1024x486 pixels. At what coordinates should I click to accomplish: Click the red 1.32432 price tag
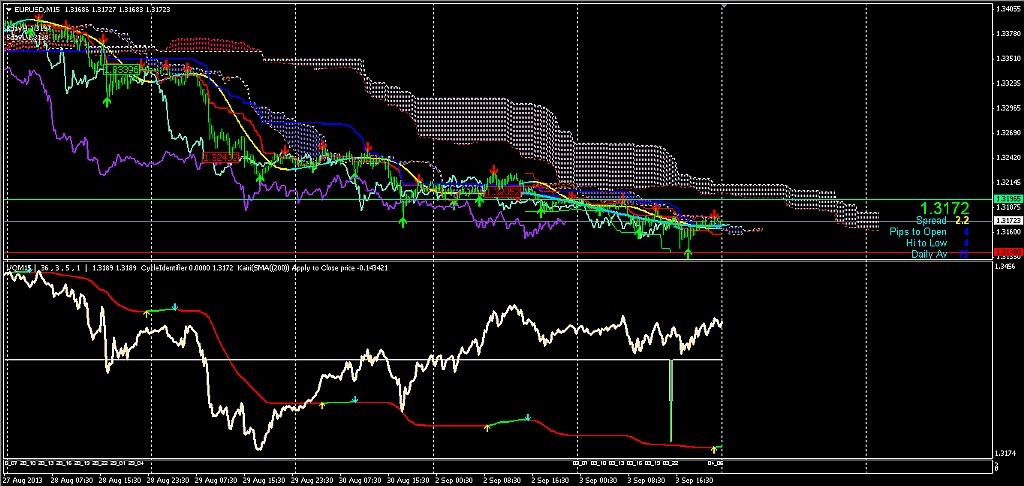coord(221,157)
